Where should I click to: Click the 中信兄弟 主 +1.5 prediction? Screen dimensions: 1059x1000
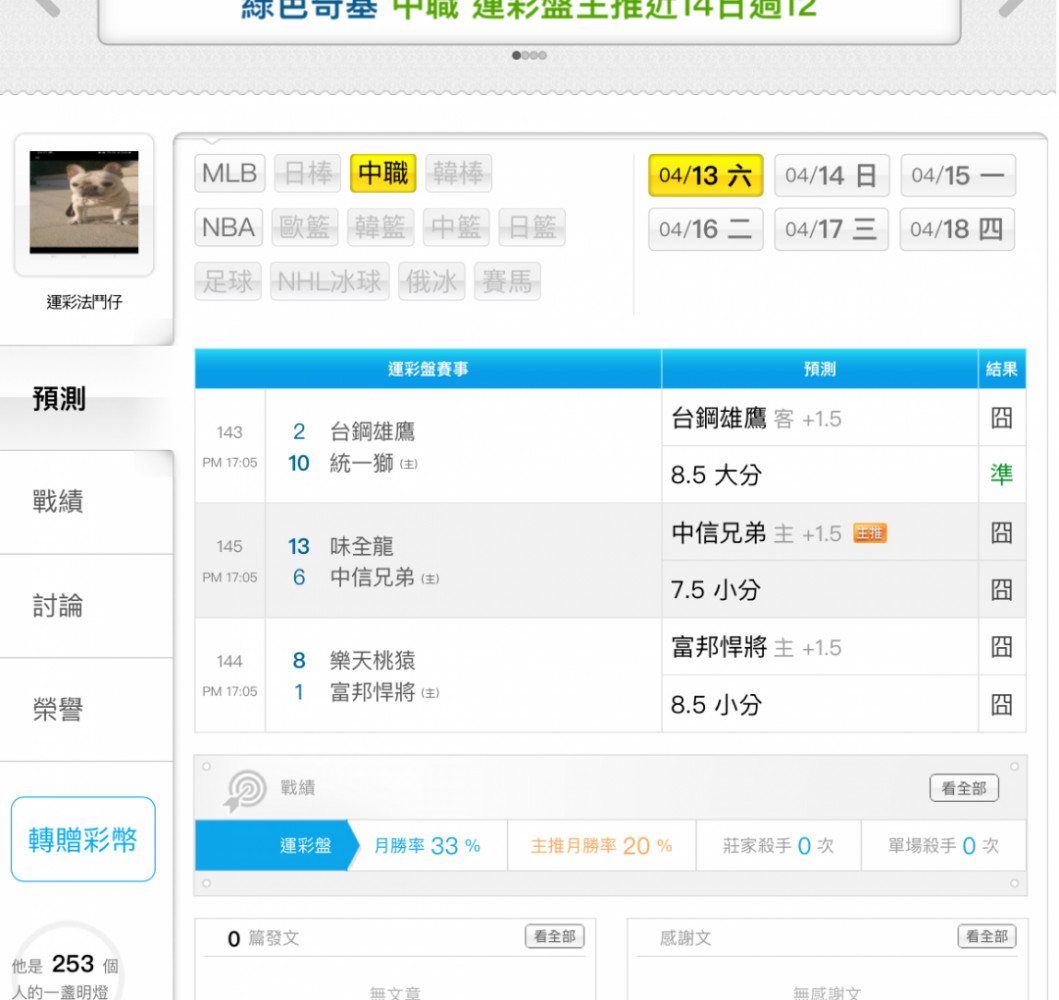[756, 533]
